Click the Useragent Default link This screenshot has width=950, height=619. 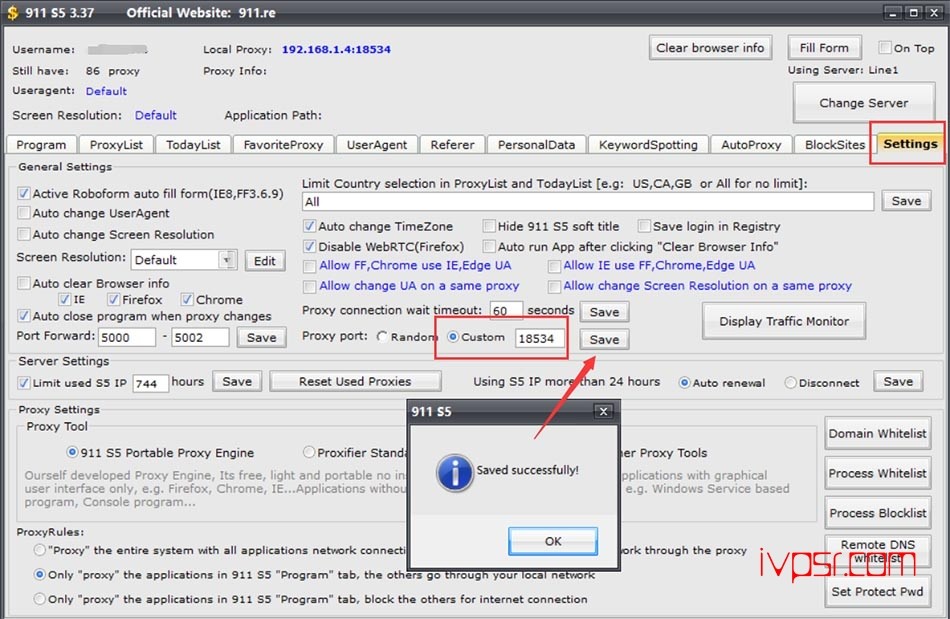point(106,91)
